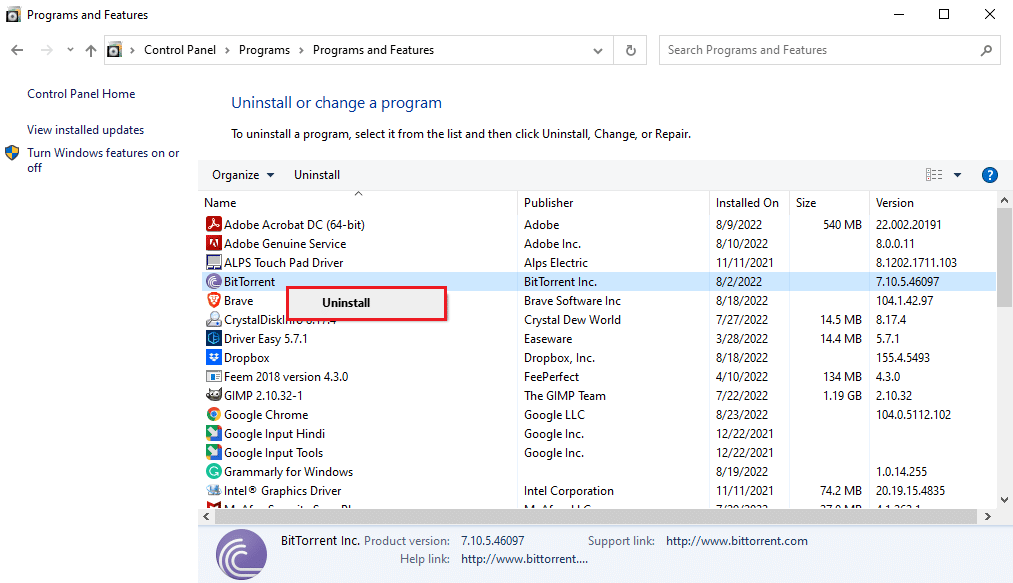Screen dimensions: 1013x583
Task: Expand the chevron after Programs breadcrumb
Action: [x=301, y=50]
